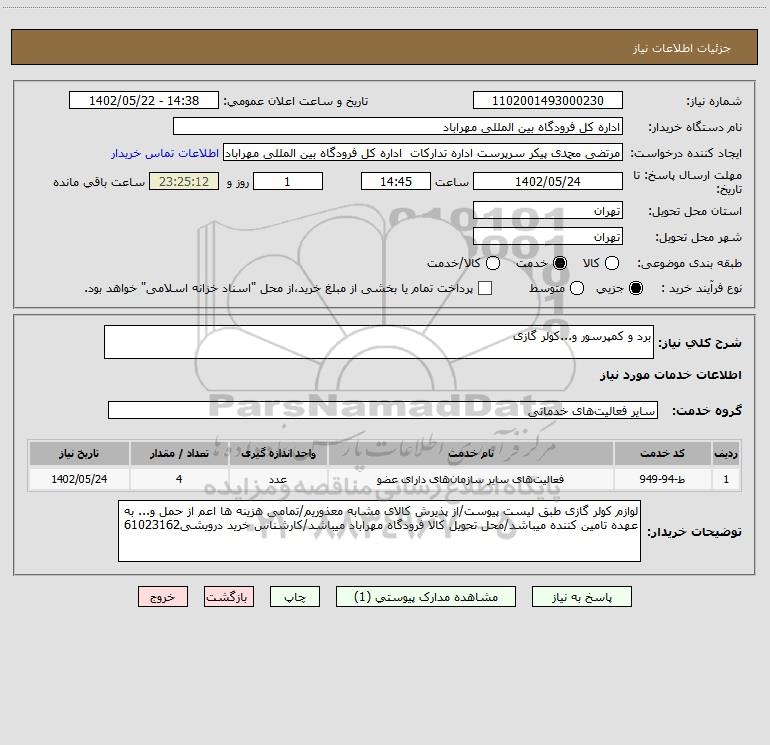Click the شماره نیاز field 1102001493000230

[548, 101]
